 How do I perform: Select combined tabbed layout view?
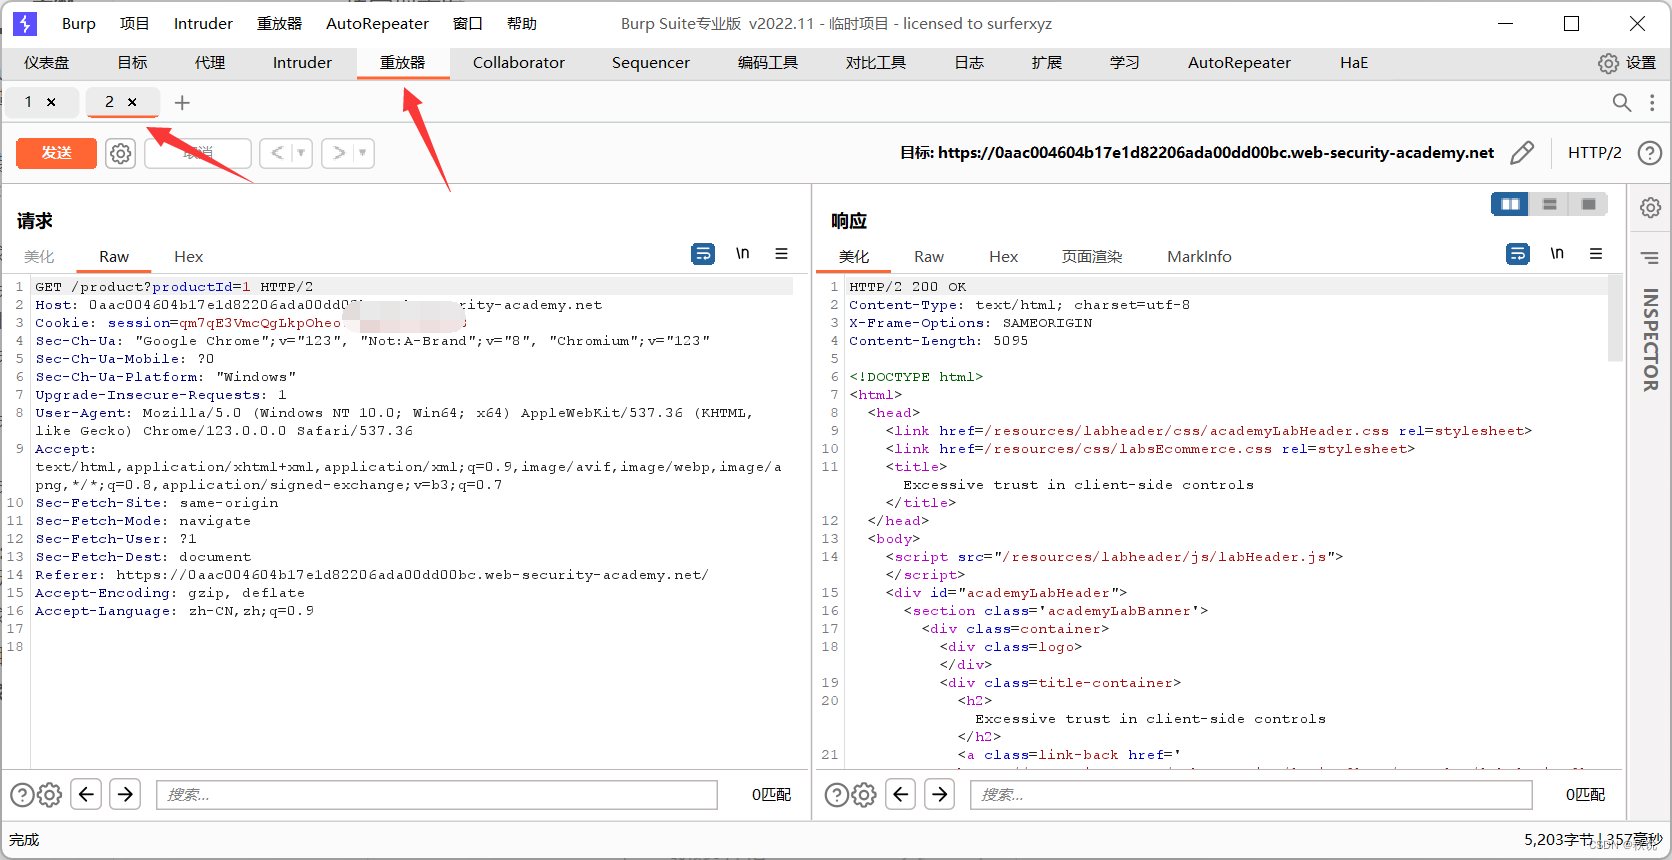[x=1588, y=204]
